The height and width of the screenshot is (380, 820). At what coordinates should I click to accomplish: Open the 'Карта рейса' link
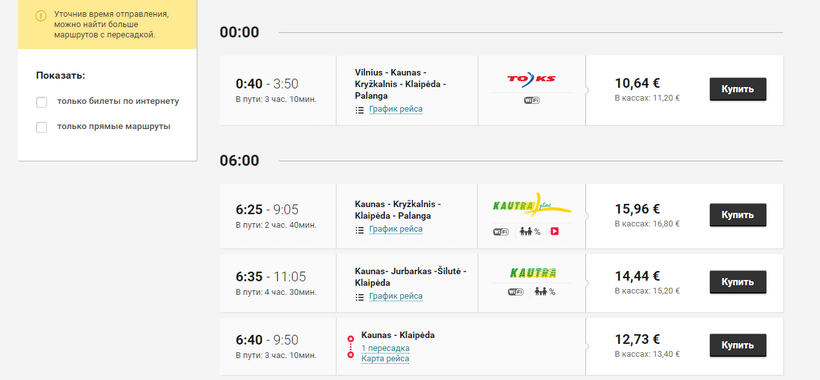coord(385,359)
